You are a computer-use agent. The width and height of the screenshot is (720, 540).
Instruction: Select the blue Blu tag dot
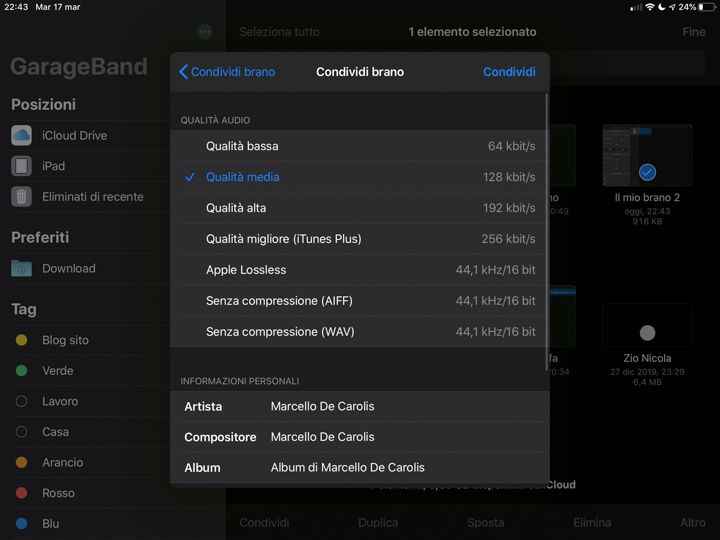(x=22, y=523)
